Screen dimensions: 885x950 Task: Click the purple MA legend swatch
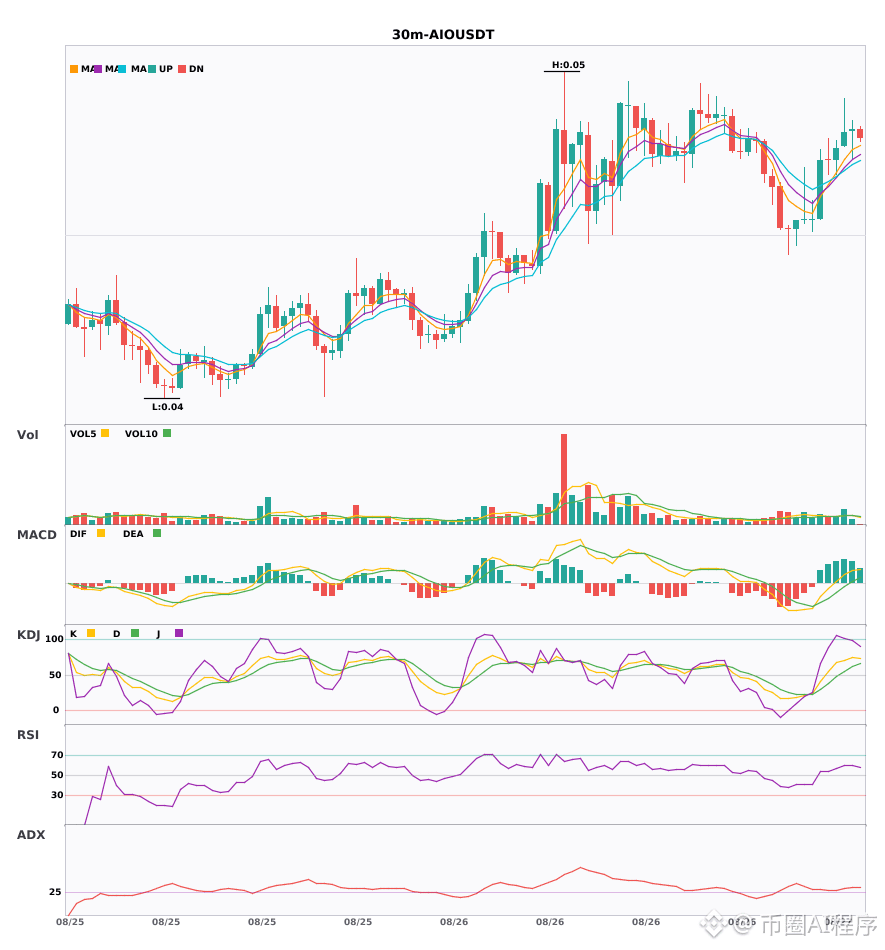[98, 69]
